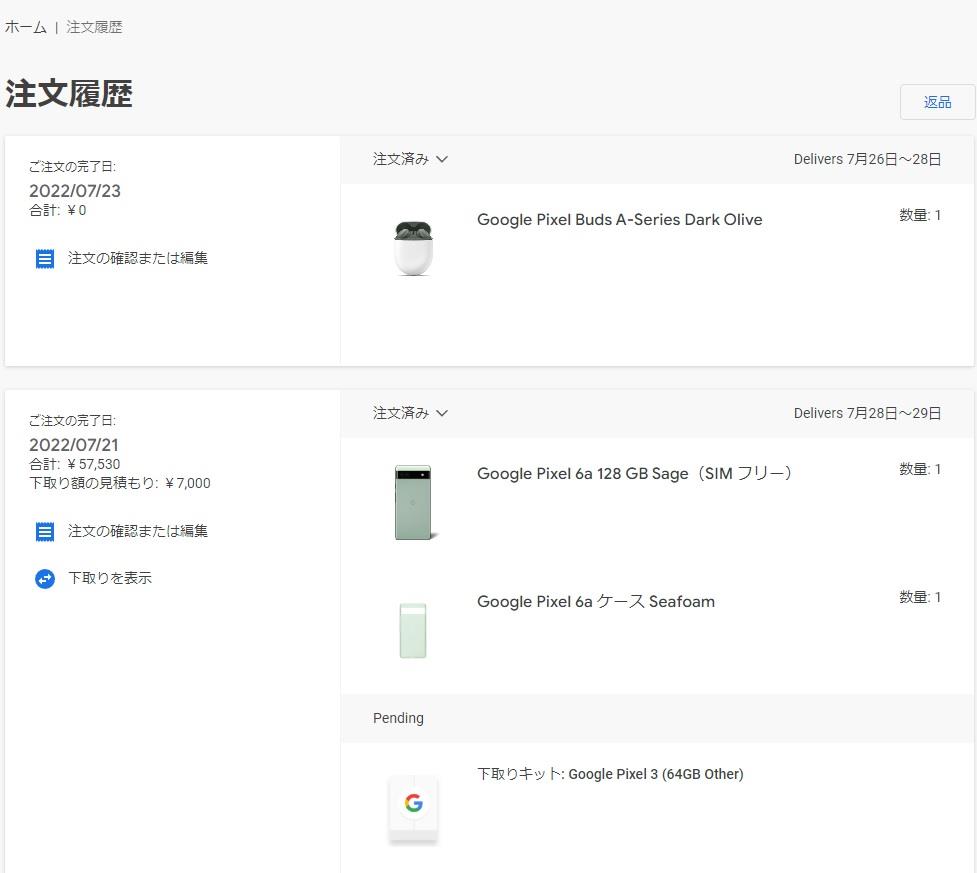Click the 注文履歴 breadcrumb text
The width and height of the screenshot is (977, 873).
tap(94, 27)
